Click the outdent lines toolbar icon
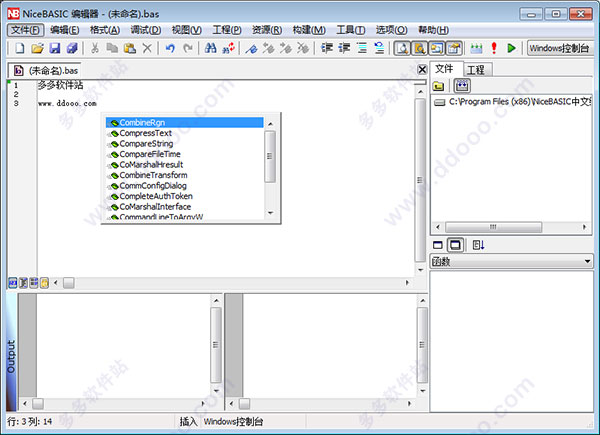600x435 pixels. pos(327,48)
